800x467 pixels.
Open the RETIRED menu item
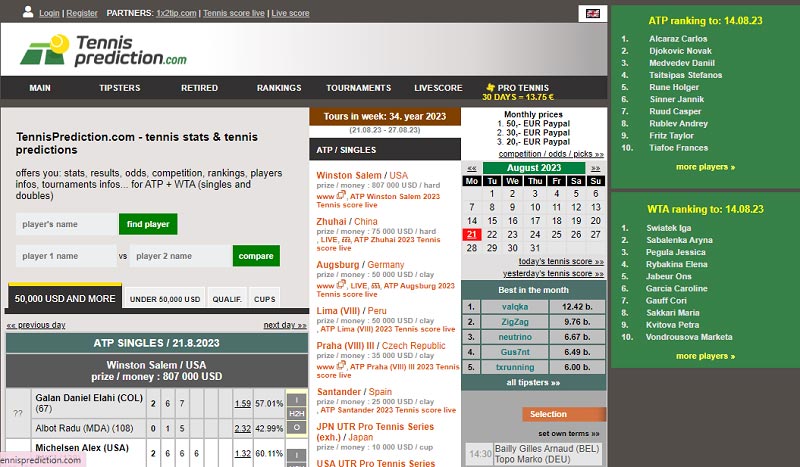(x=199, y=88)
